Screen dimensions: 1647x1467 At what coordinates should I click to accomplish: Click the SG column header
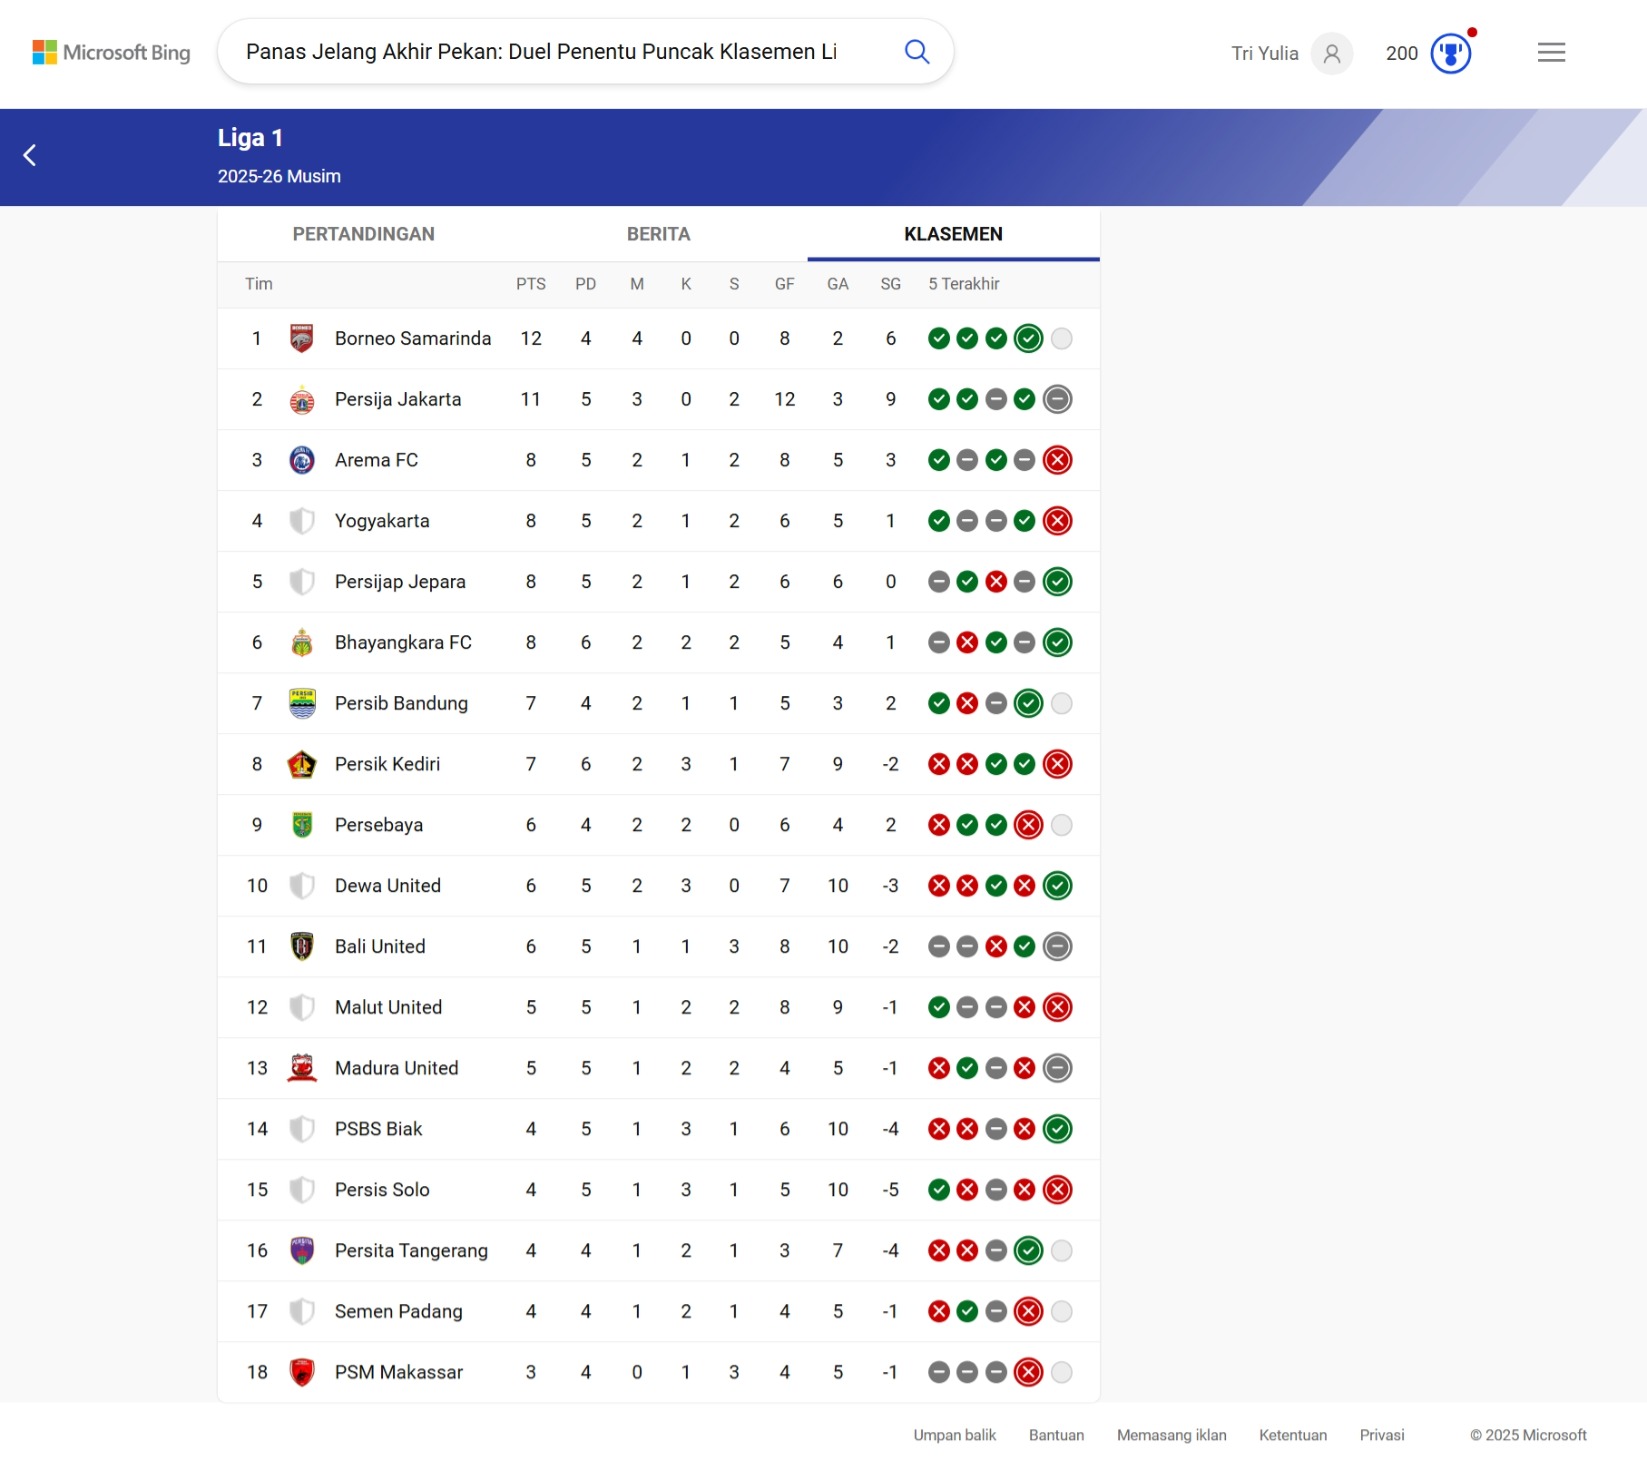click(x=891, y=284)
